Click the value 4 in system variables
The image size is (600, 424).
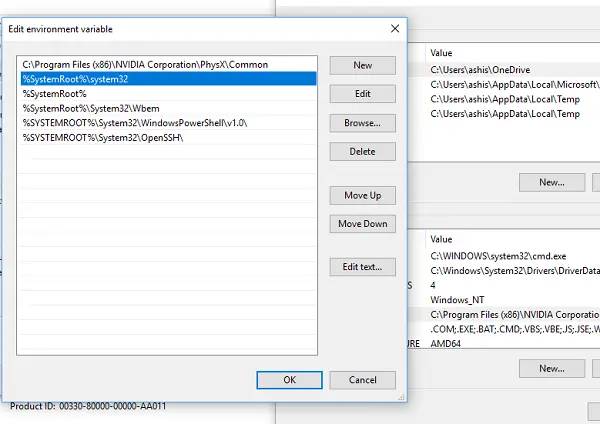(x=433, y=285)
